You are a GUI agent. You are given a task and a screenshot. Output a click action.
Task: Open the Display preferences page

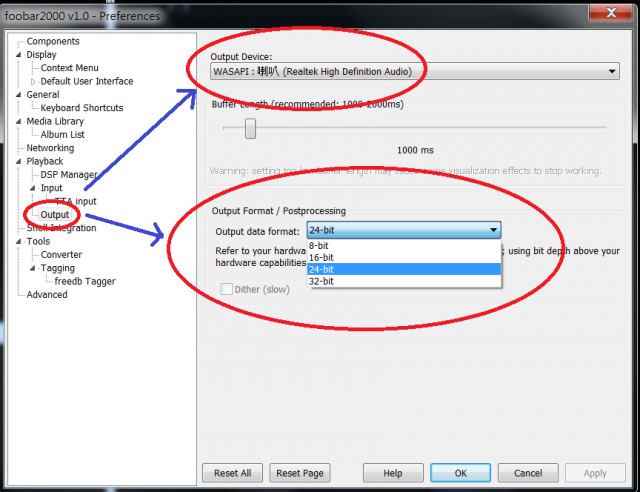coord(41,55)
